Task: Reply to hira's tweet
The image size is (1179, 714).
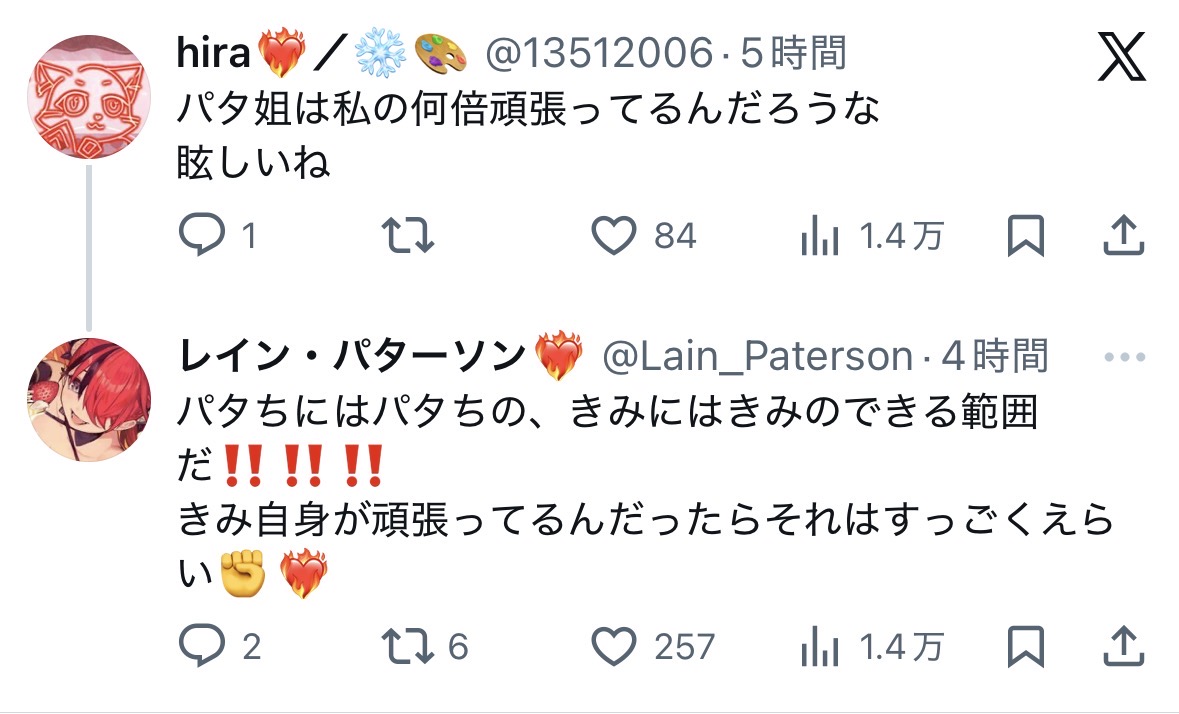Action: 202,234
